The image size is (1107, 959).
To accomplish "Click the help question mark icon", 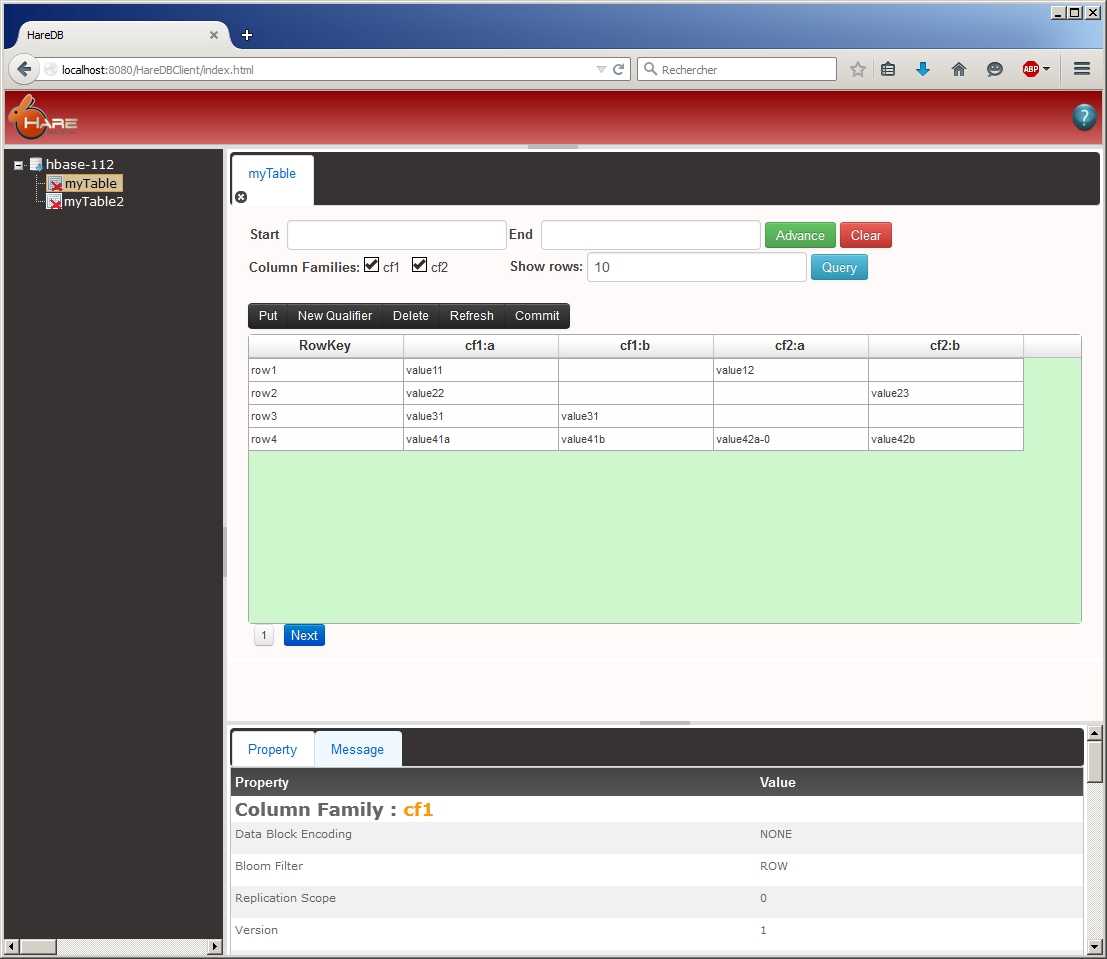I will coord(1084,117).
